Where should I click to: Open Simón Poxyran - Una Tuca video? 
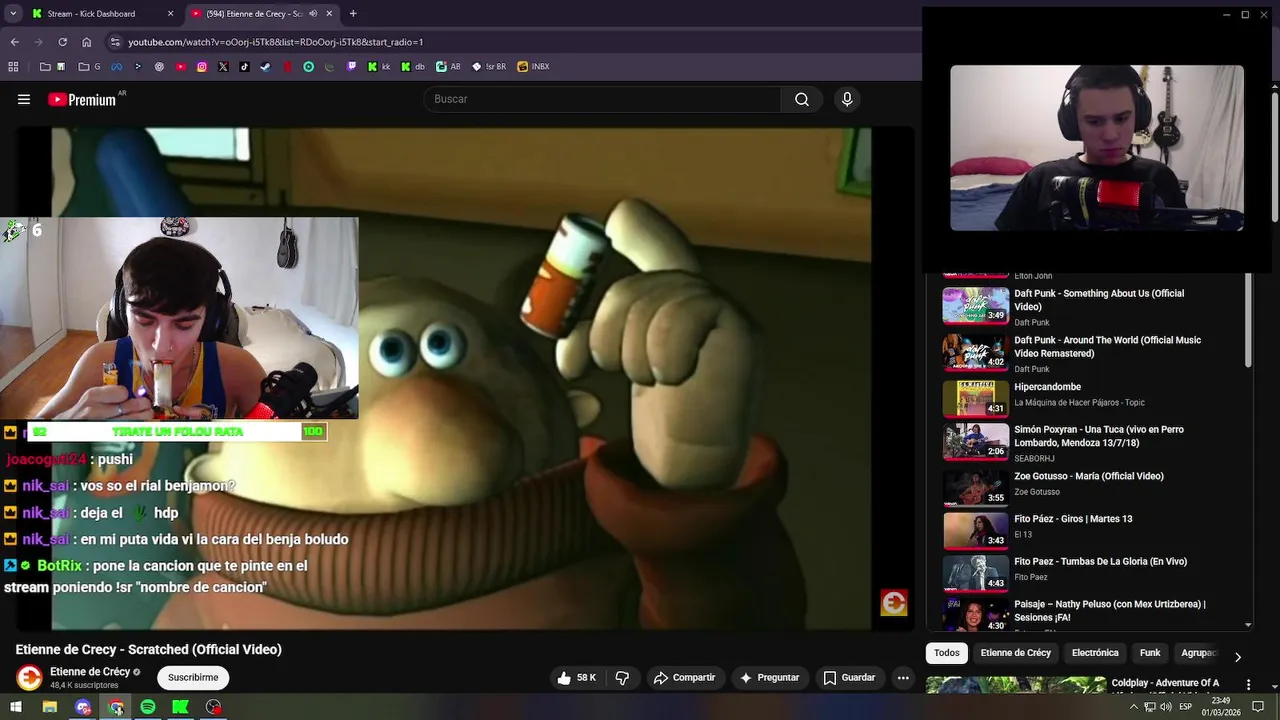[1098, 436]
